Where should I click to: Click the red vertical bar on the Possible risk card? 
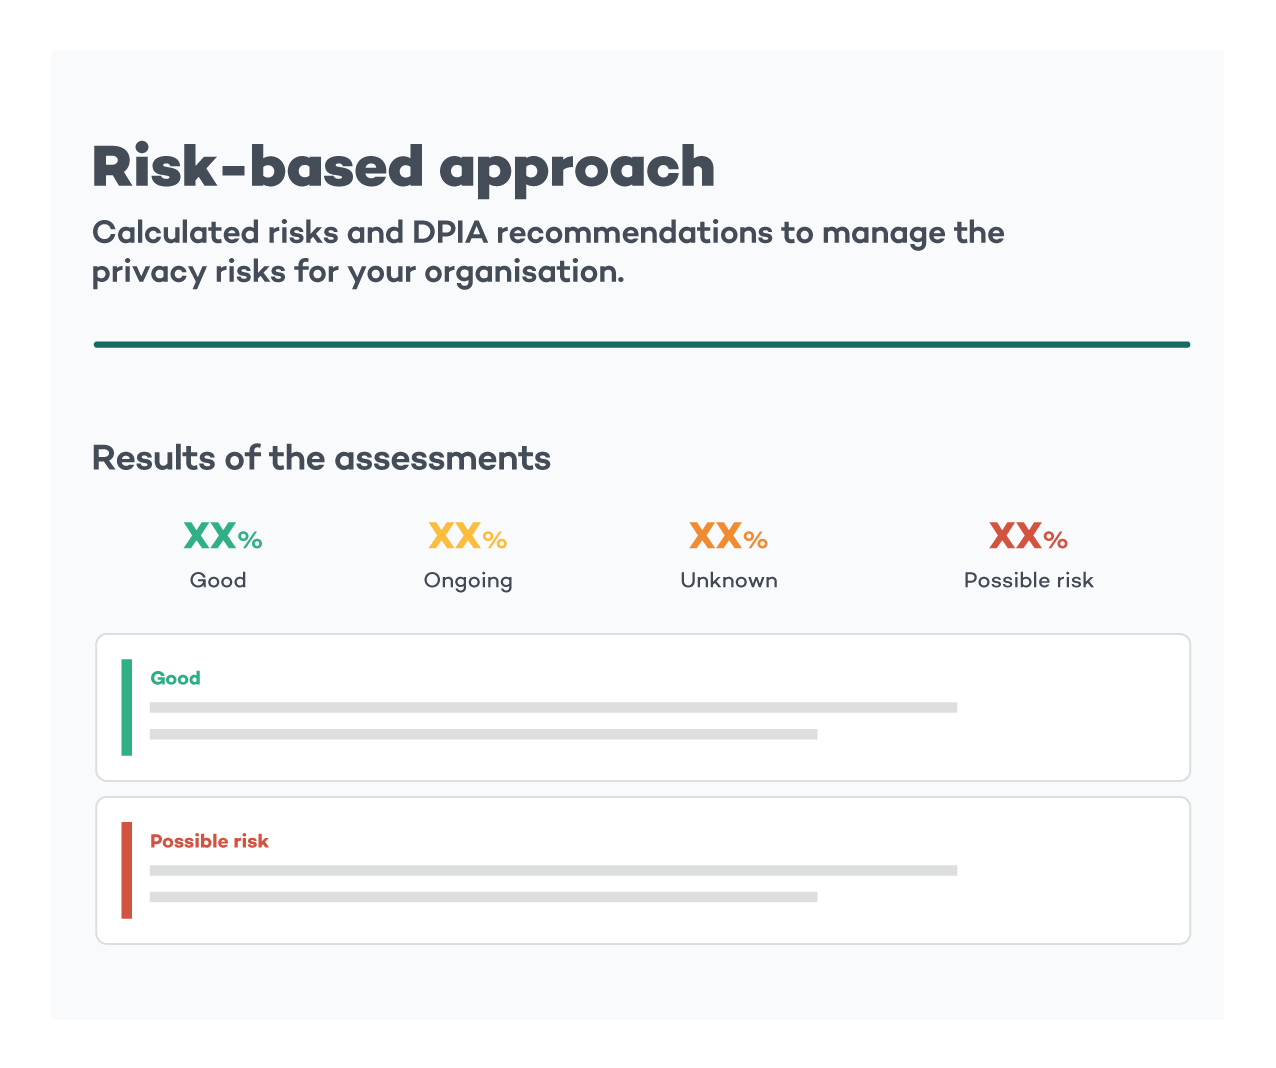[127, 870]
